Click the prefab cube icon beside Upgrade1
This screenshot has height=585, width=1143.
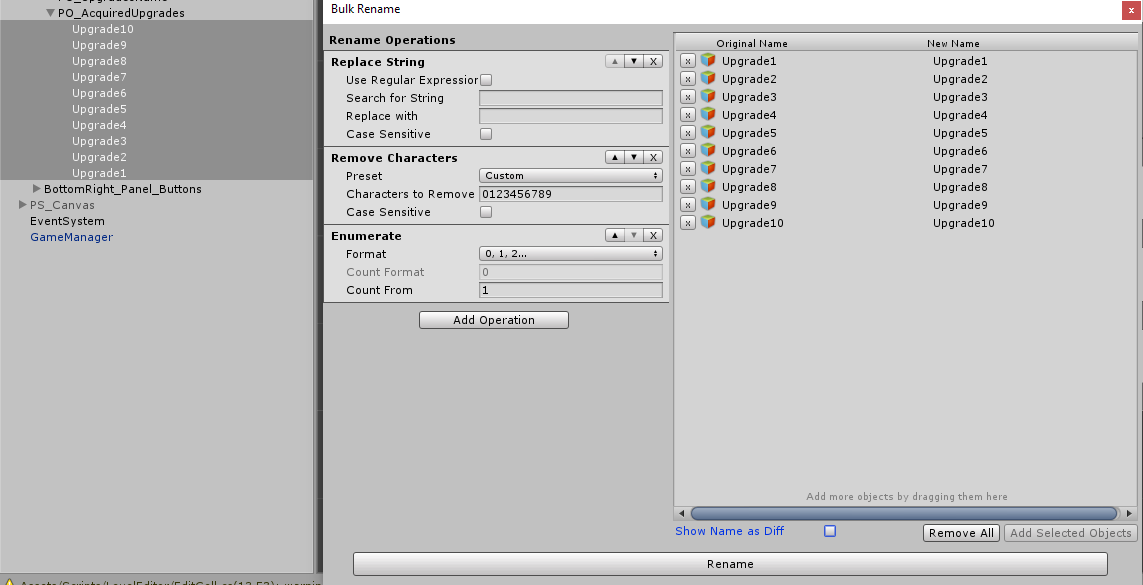709,60
